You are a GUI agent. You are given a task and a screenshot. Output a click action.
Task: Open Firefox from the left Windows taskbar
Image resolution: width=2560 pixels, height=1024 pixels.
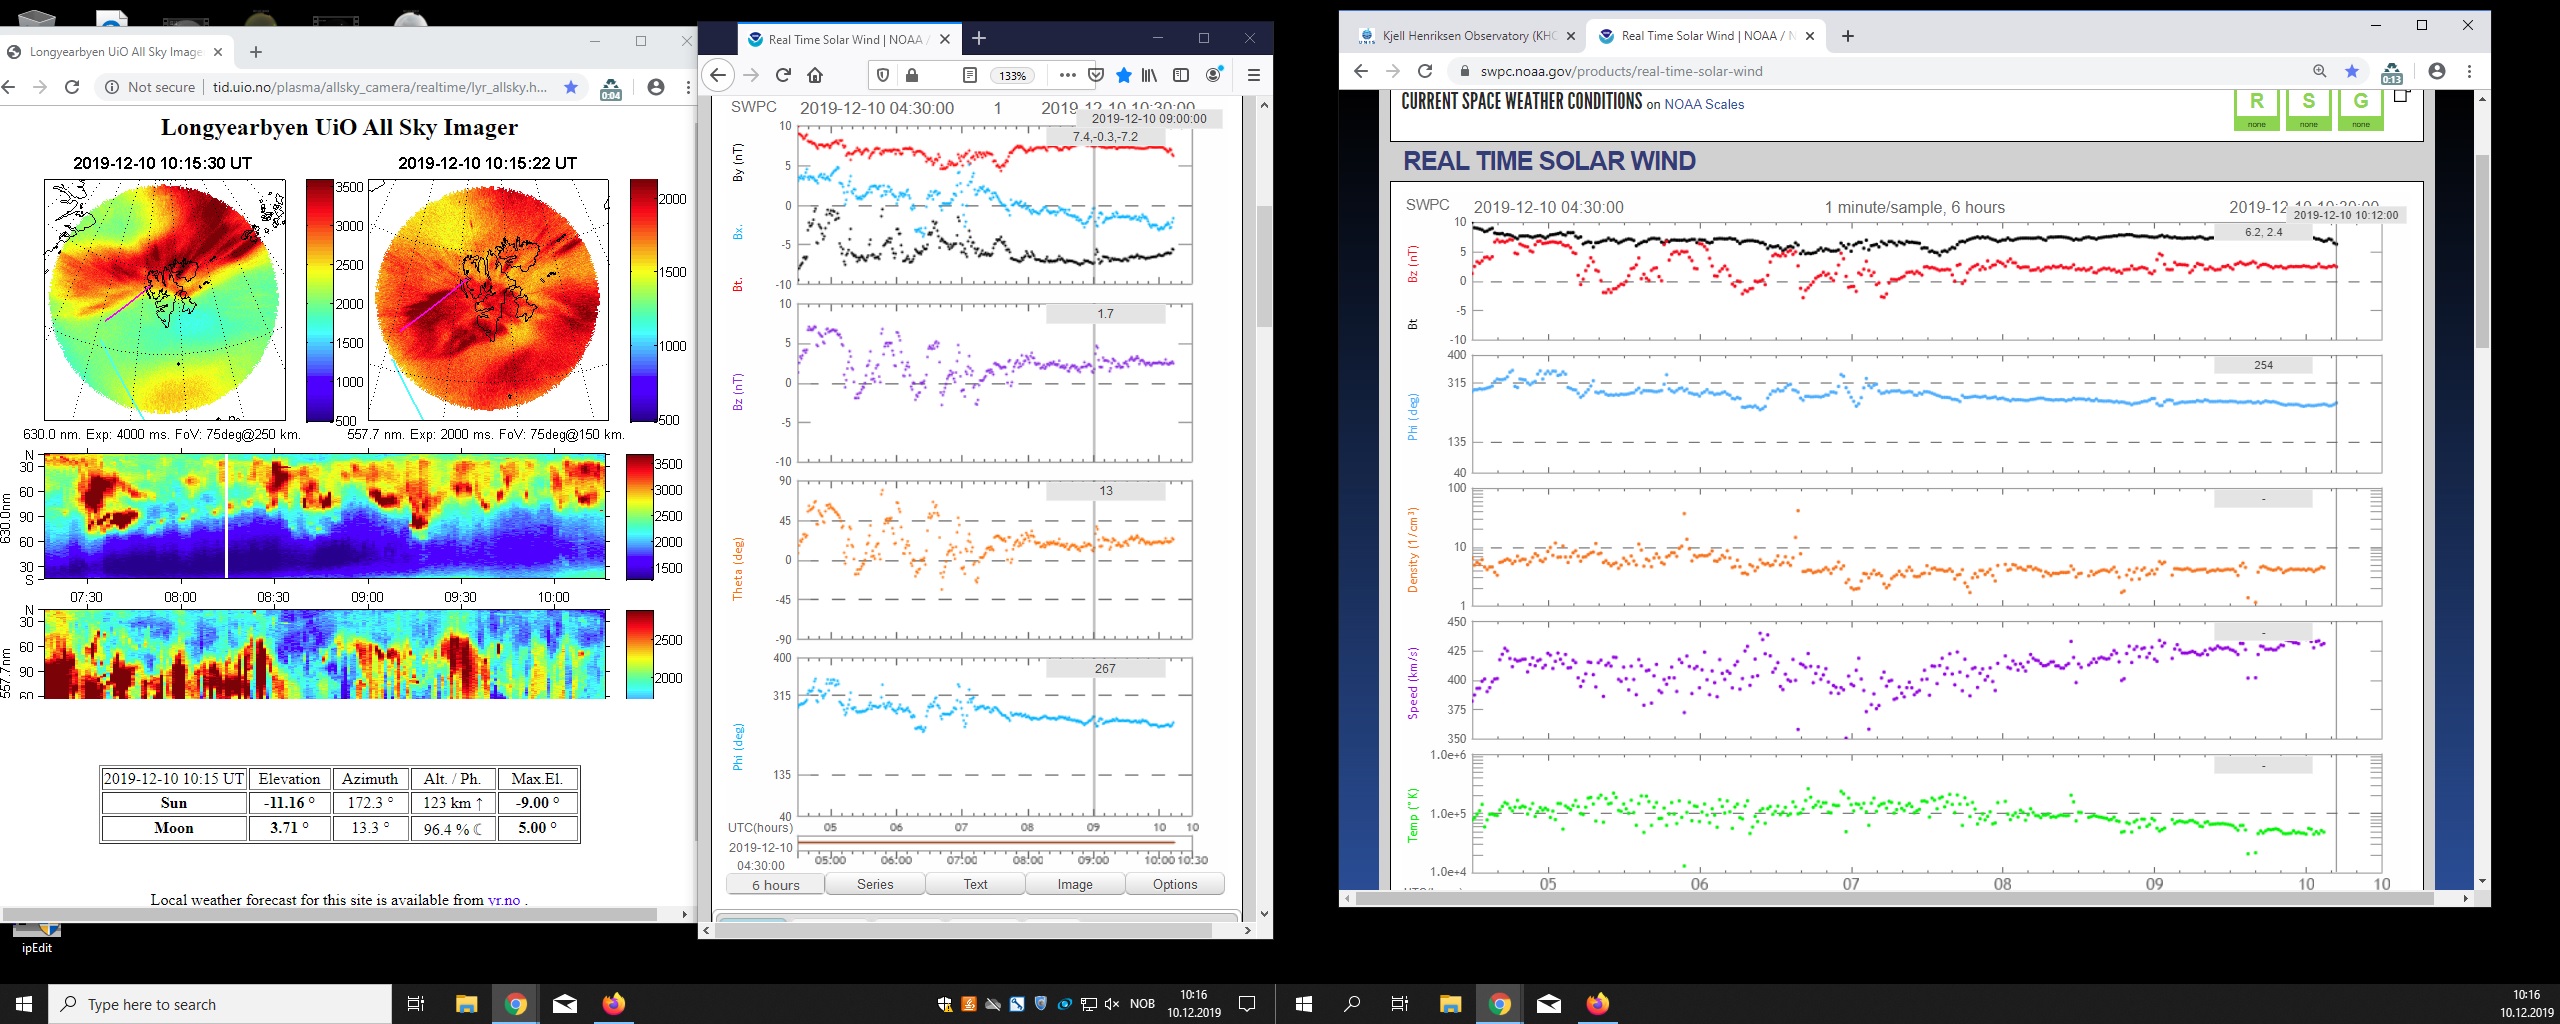(x=613, y=1004)
